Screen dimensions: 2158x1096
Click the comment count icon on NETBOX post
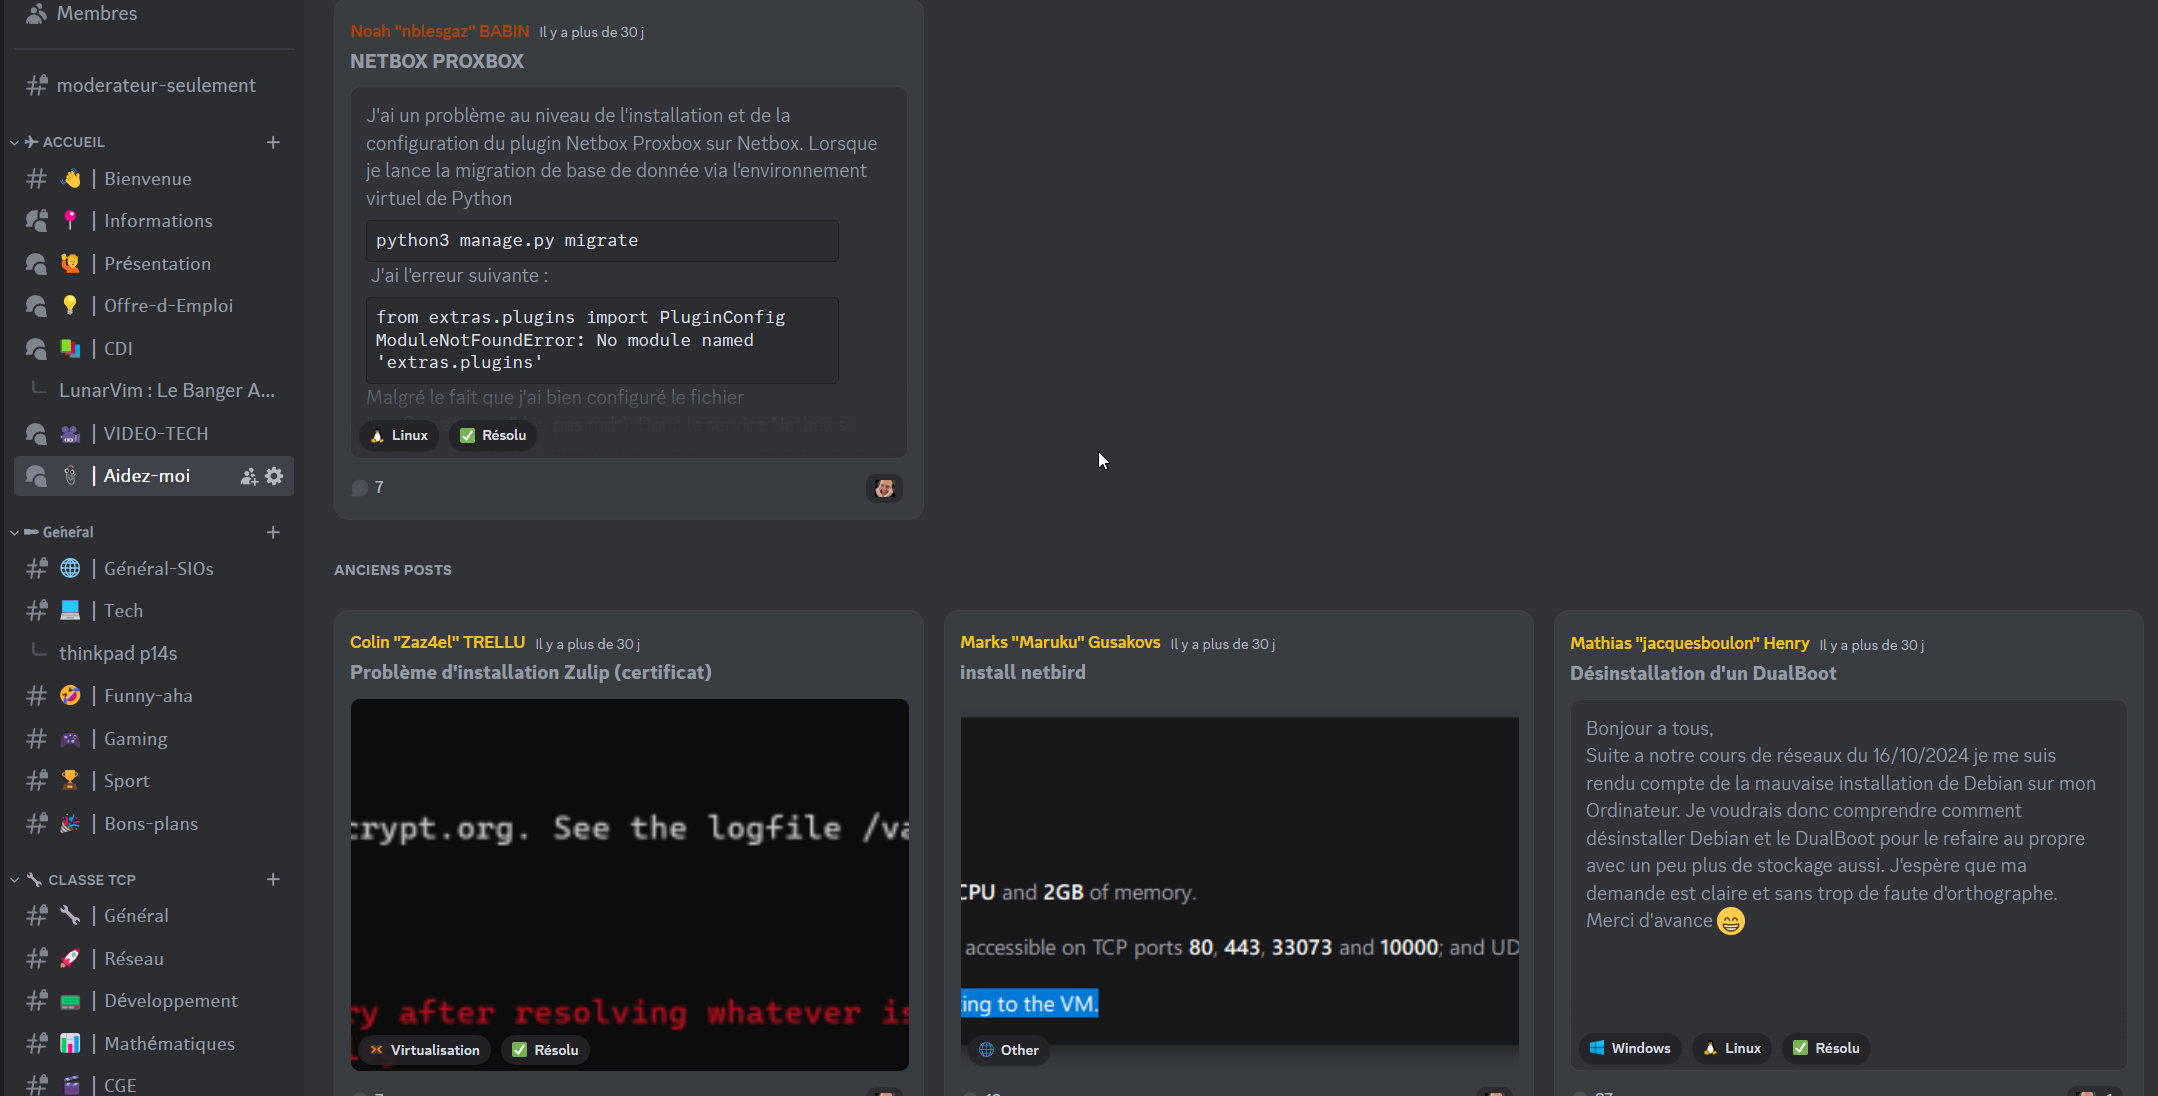click(360, 488)
